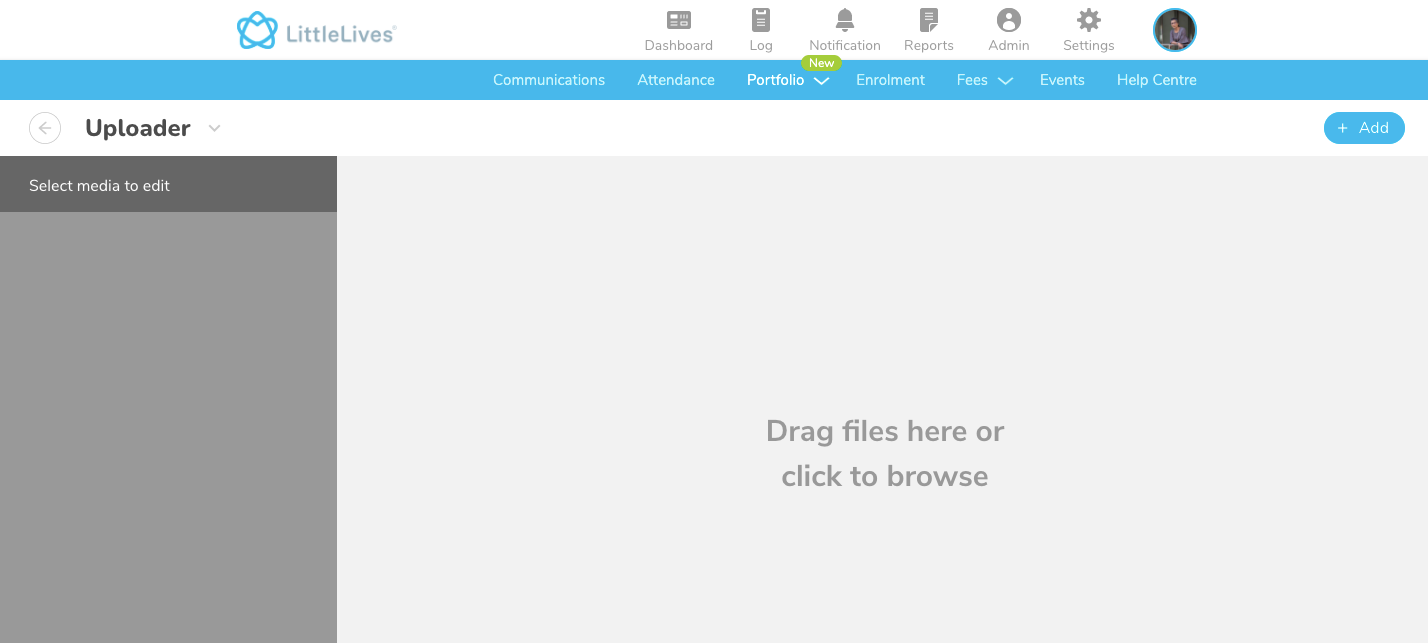The width and height of the screenshot is (1428, 643).
Task: Open the Attendance menu item
Action: pos(676,80)
